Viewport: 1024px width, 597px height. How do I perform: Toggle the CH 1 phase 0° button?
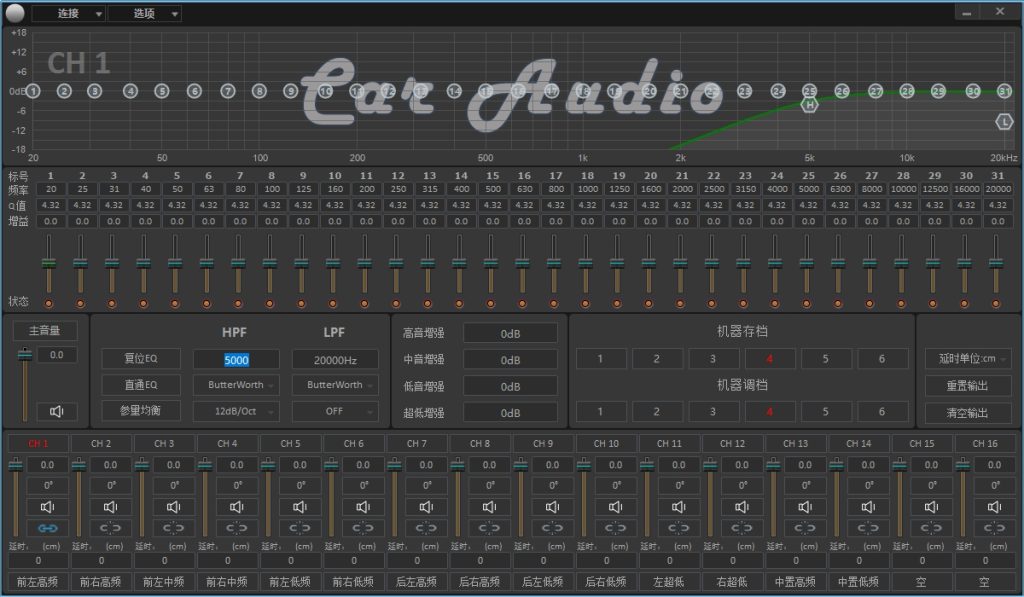click(48, 485)
